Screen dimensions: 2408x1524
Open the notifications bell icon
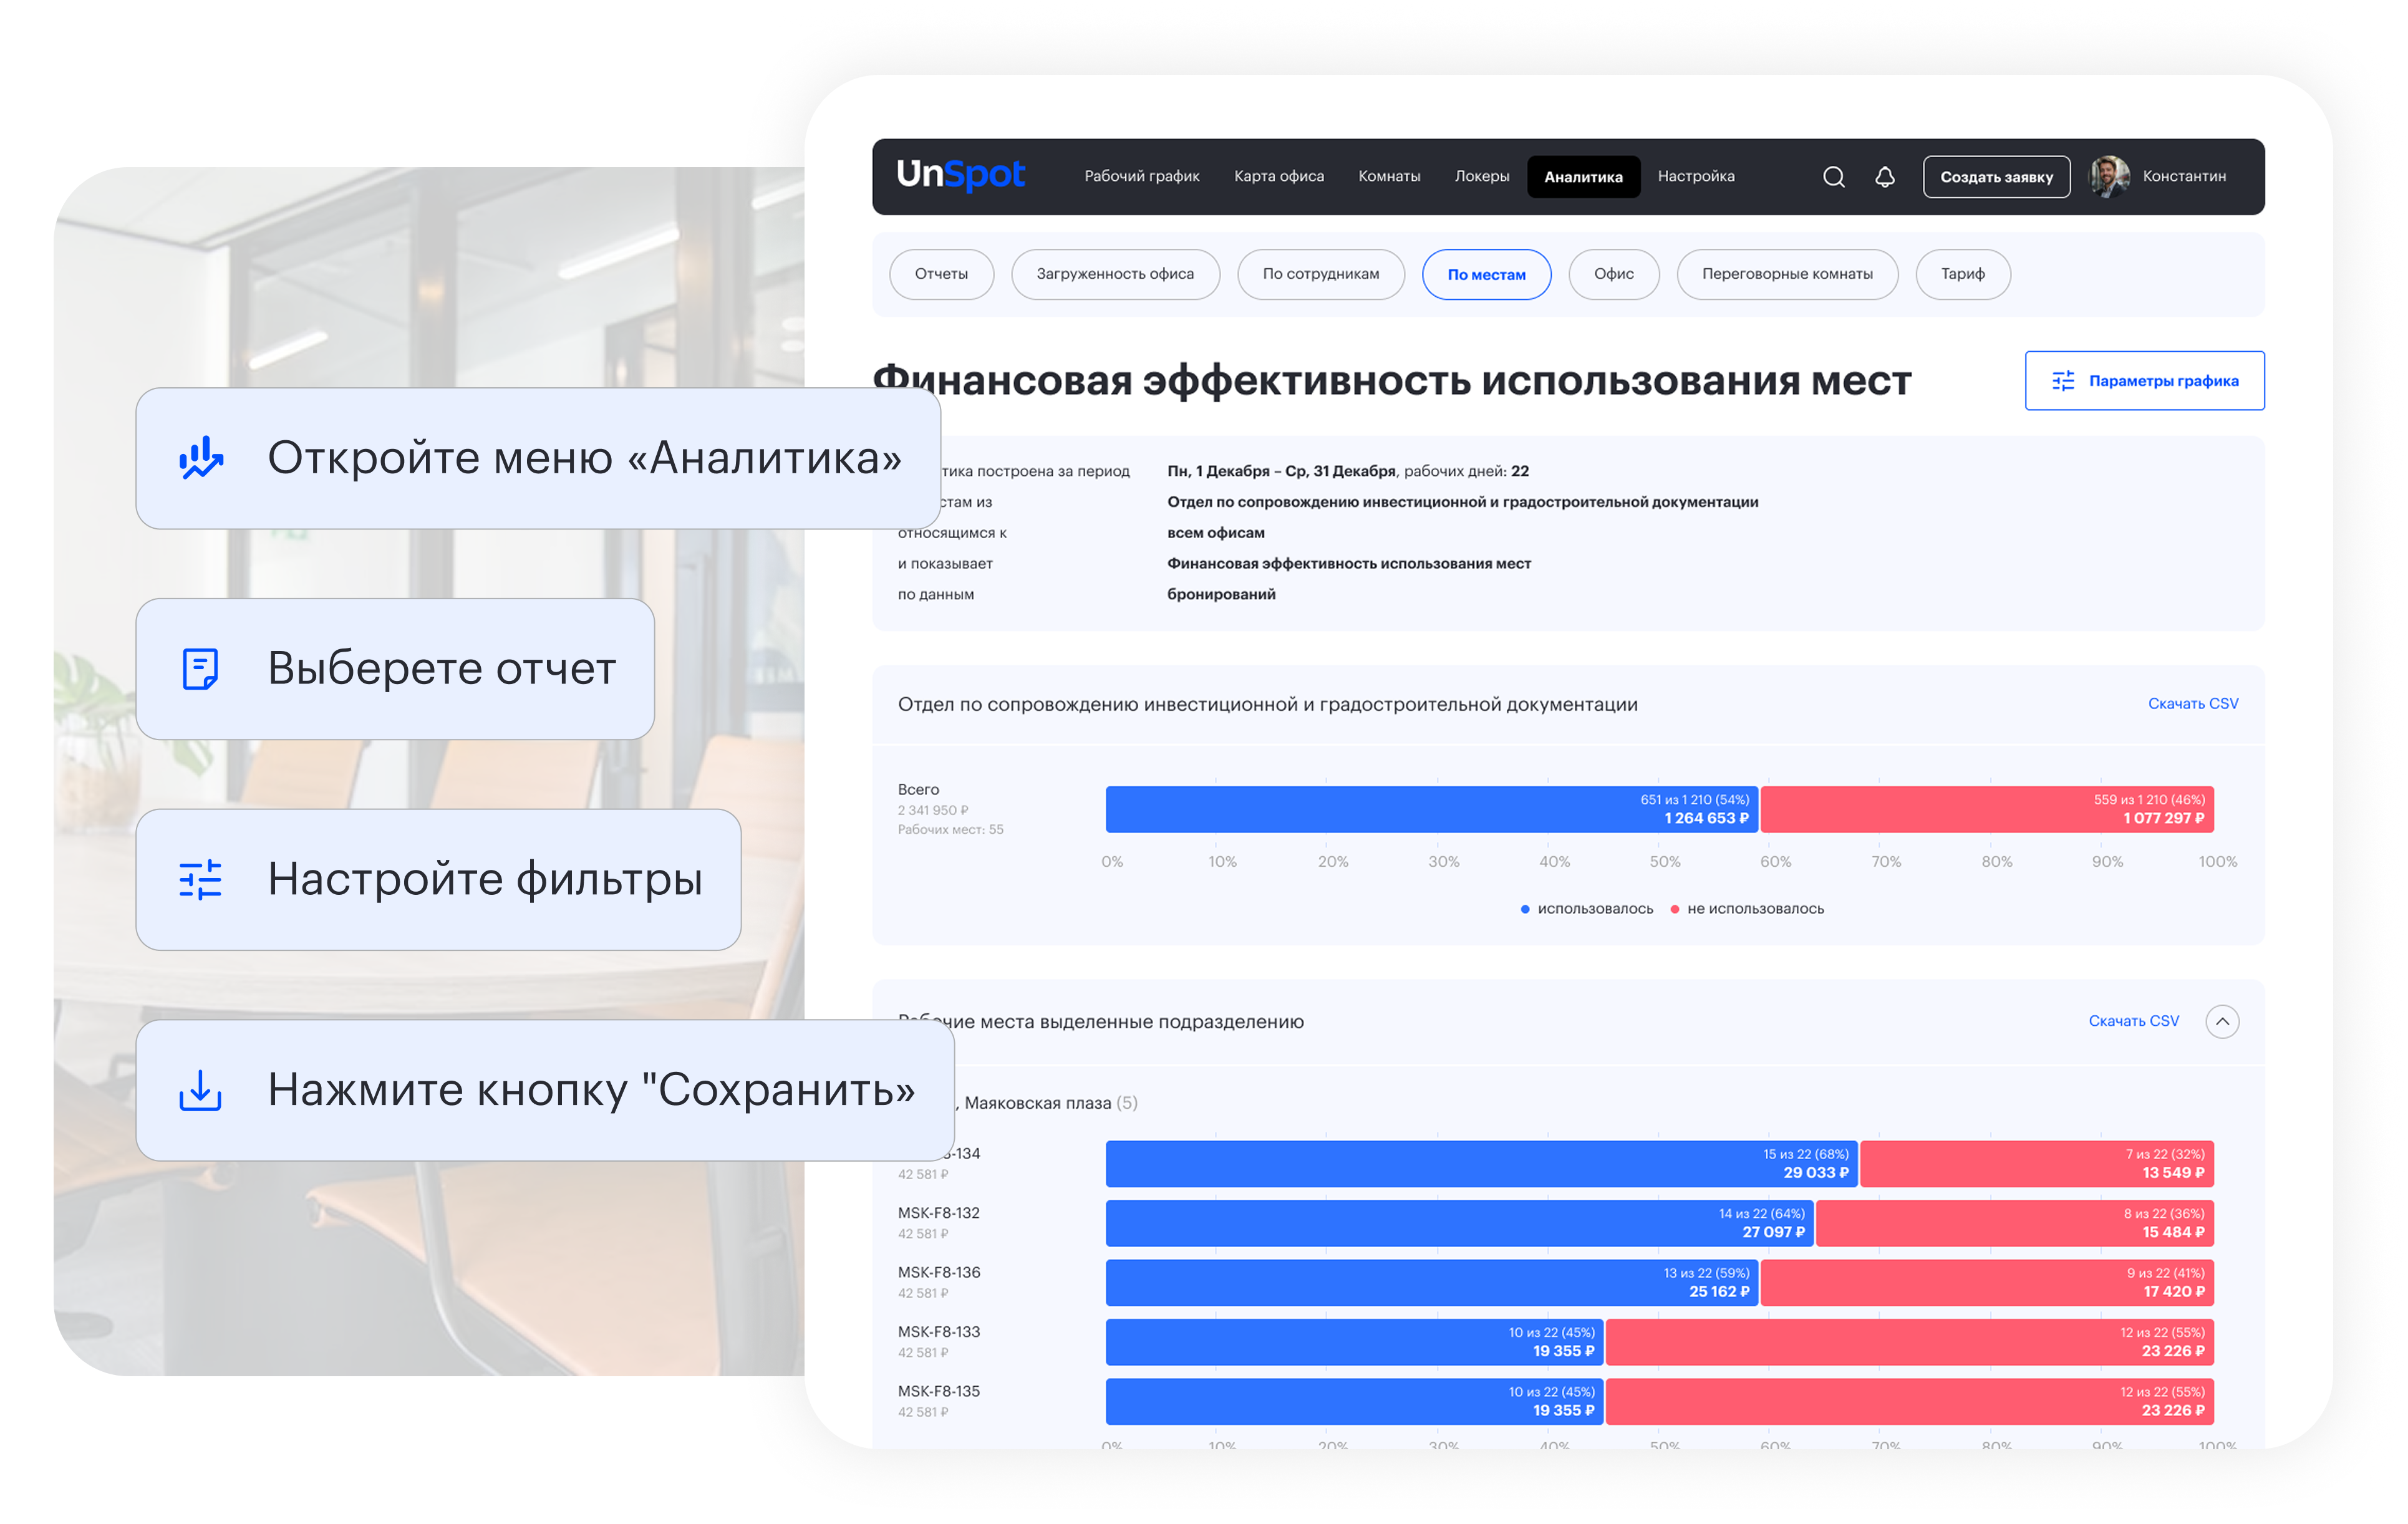tap(1884, 177)
